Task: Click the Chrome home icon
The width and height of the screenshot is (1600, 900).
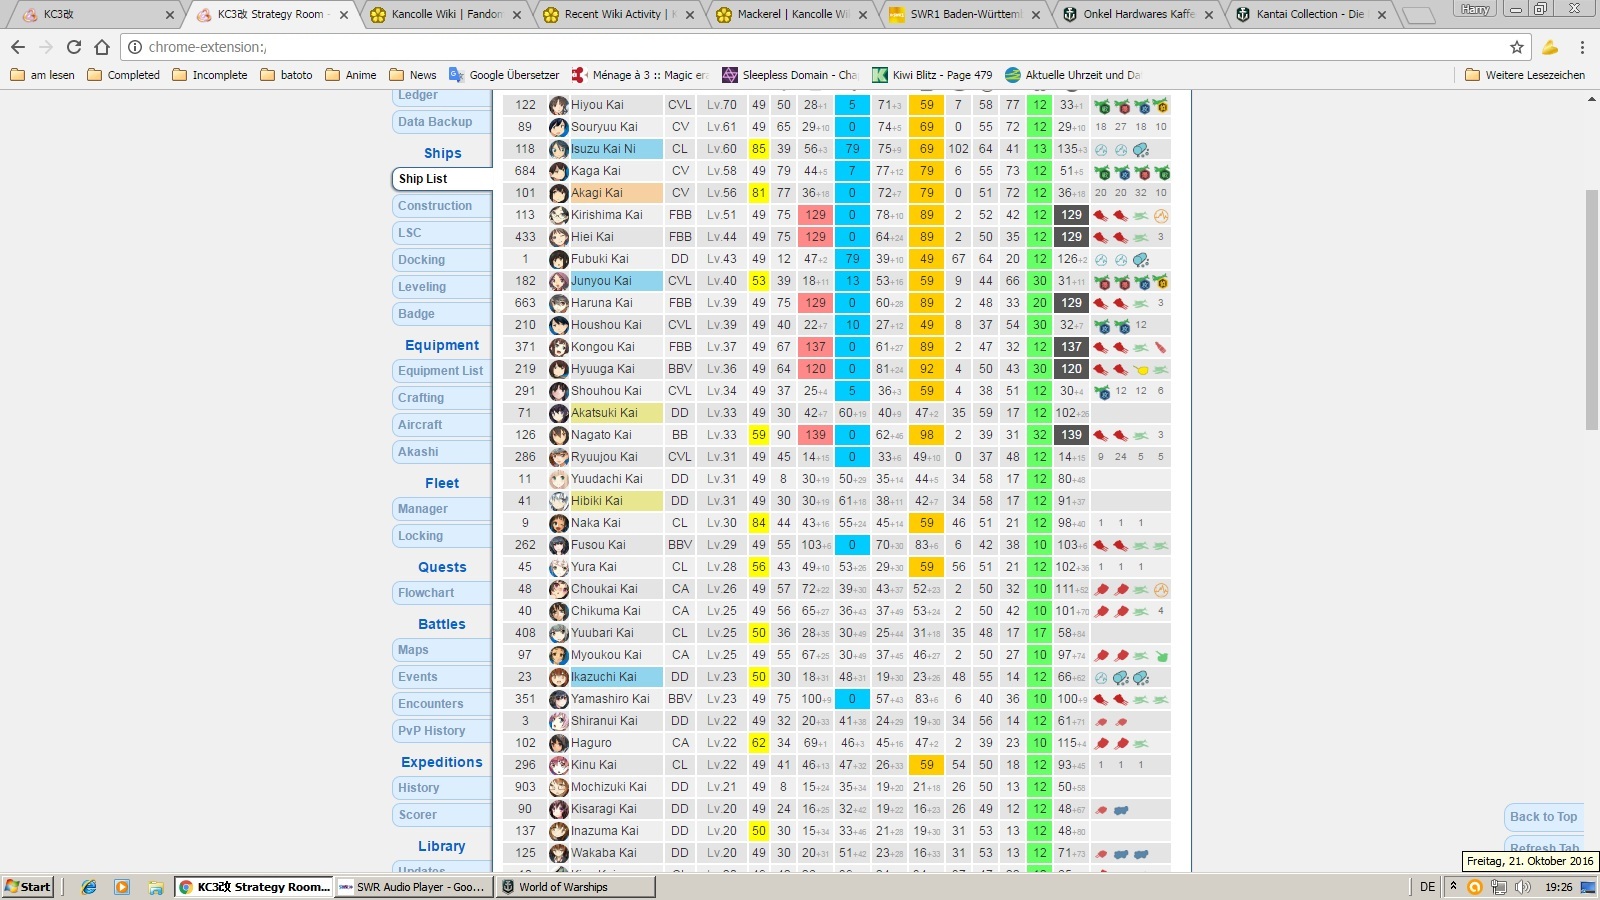Action: coord(102,47)
